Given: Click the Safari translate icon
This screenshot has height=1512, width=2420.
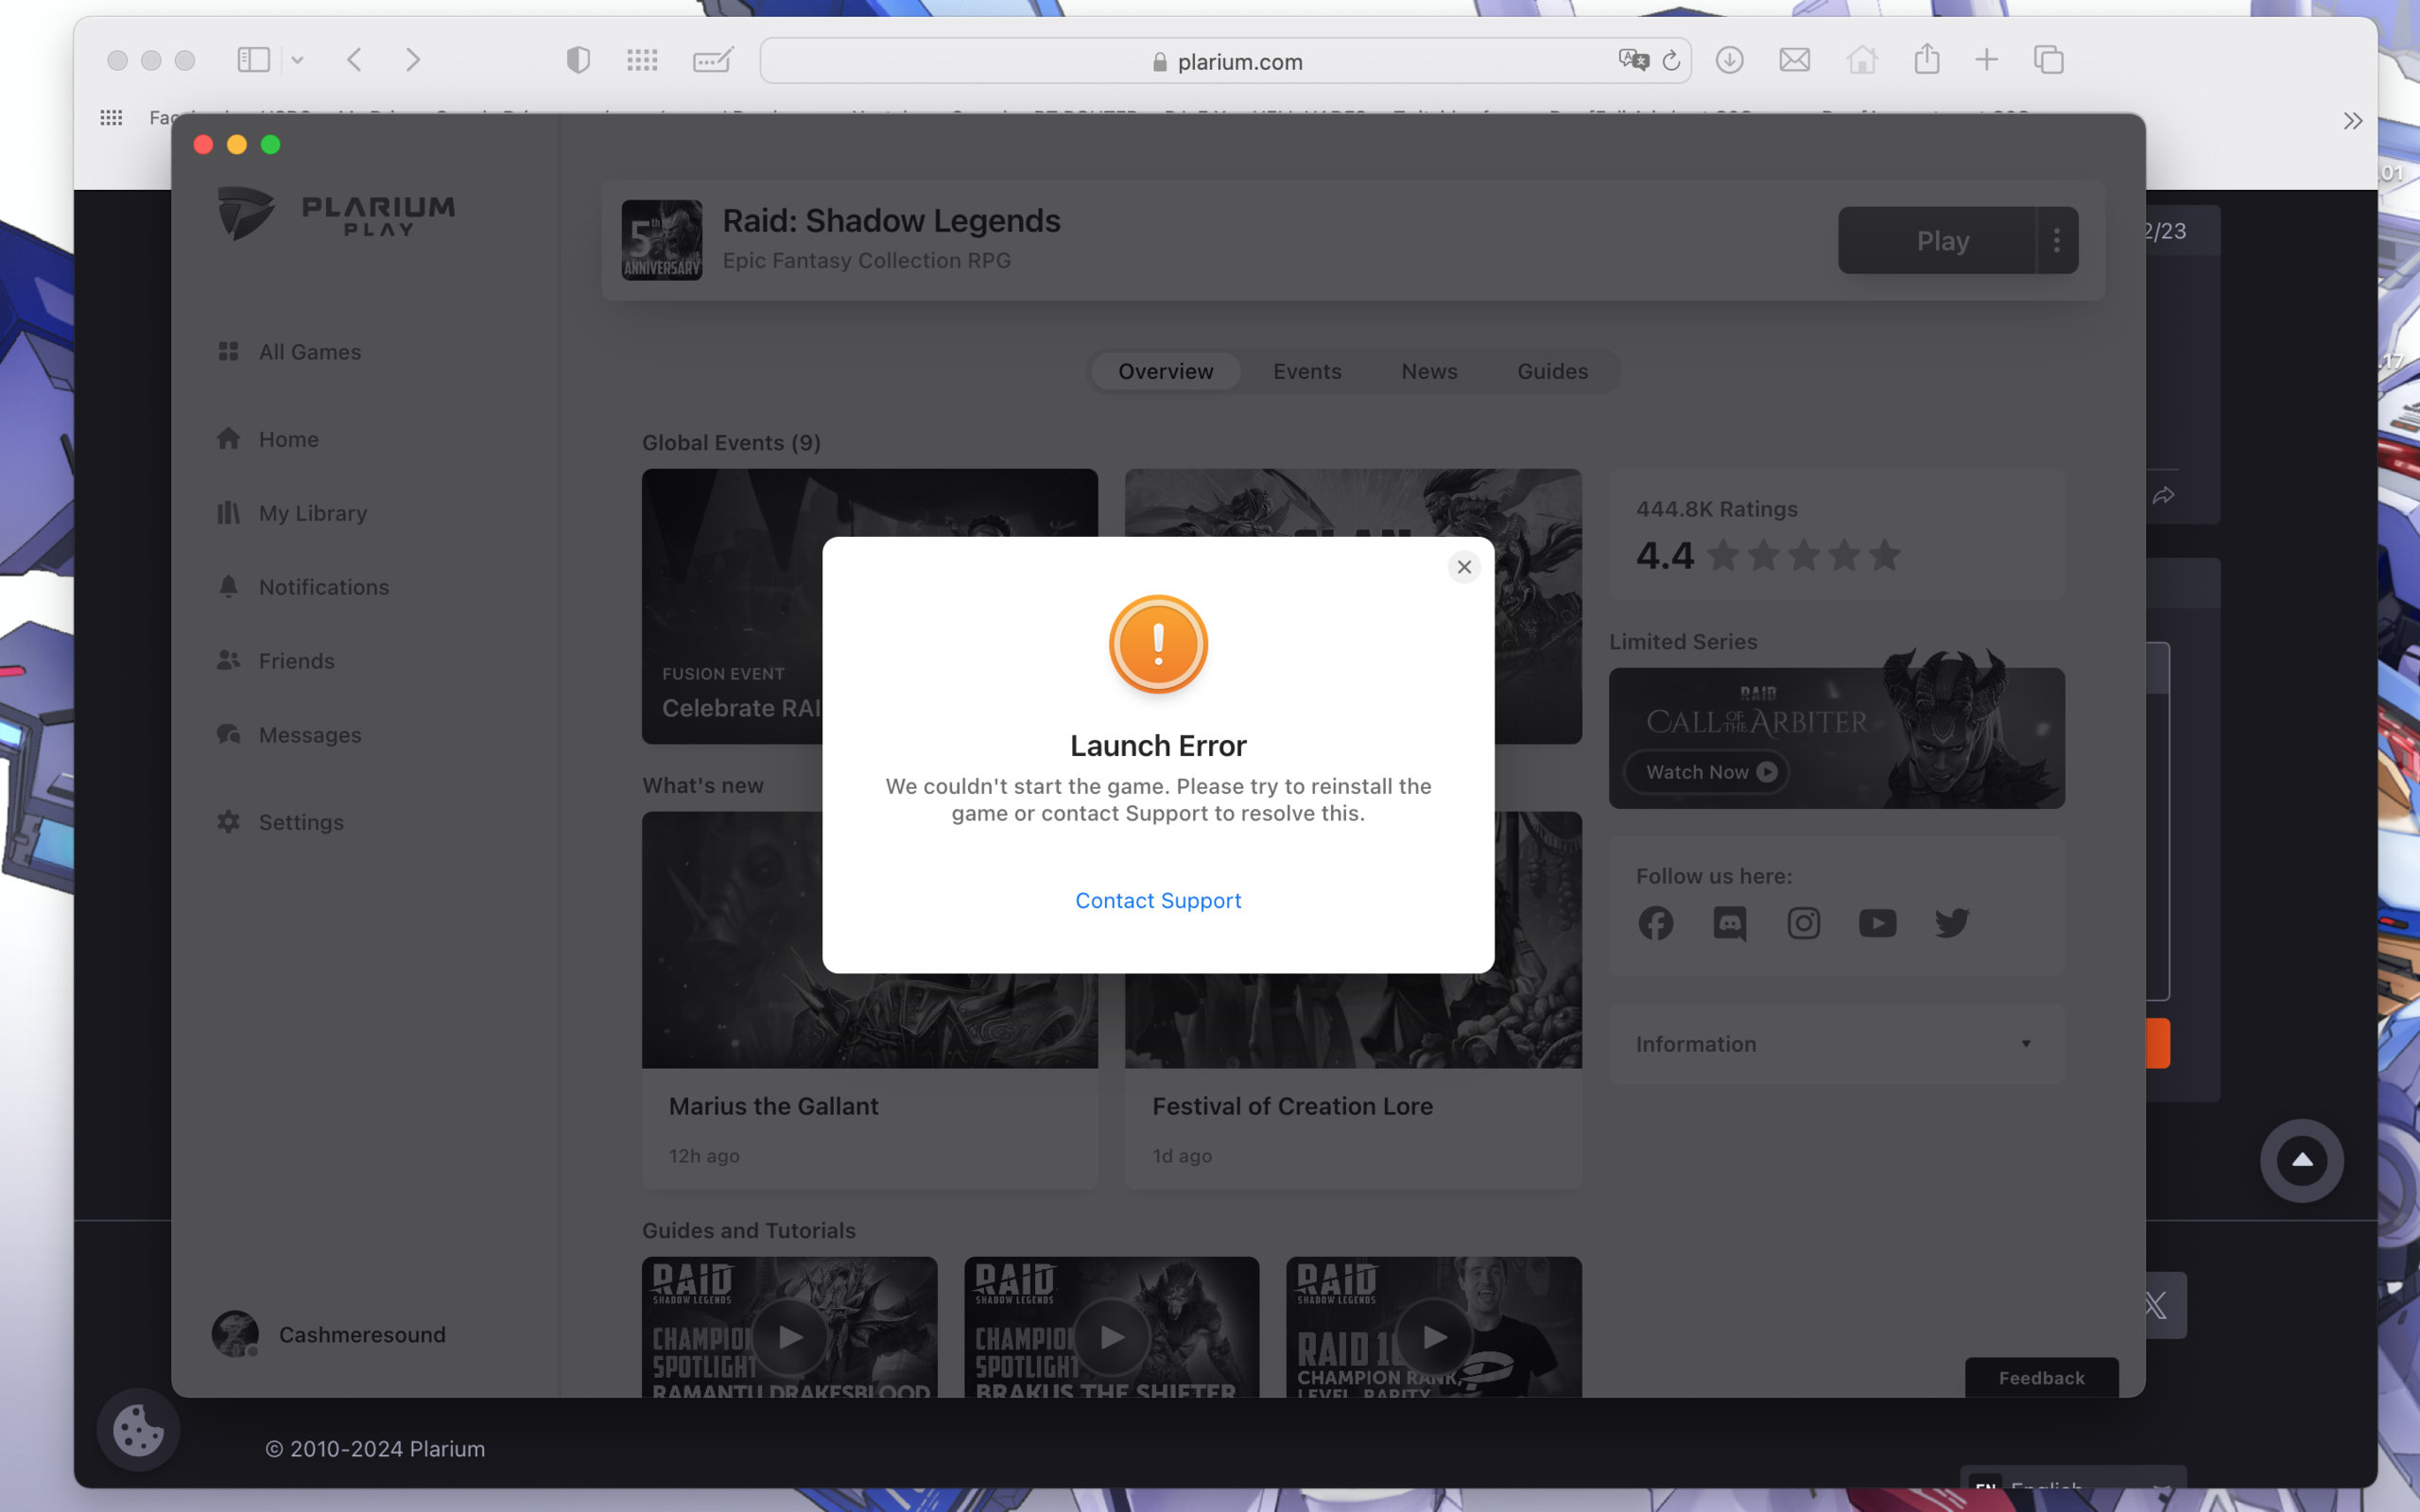Looking at the screenshot, I should [1633, 60].
